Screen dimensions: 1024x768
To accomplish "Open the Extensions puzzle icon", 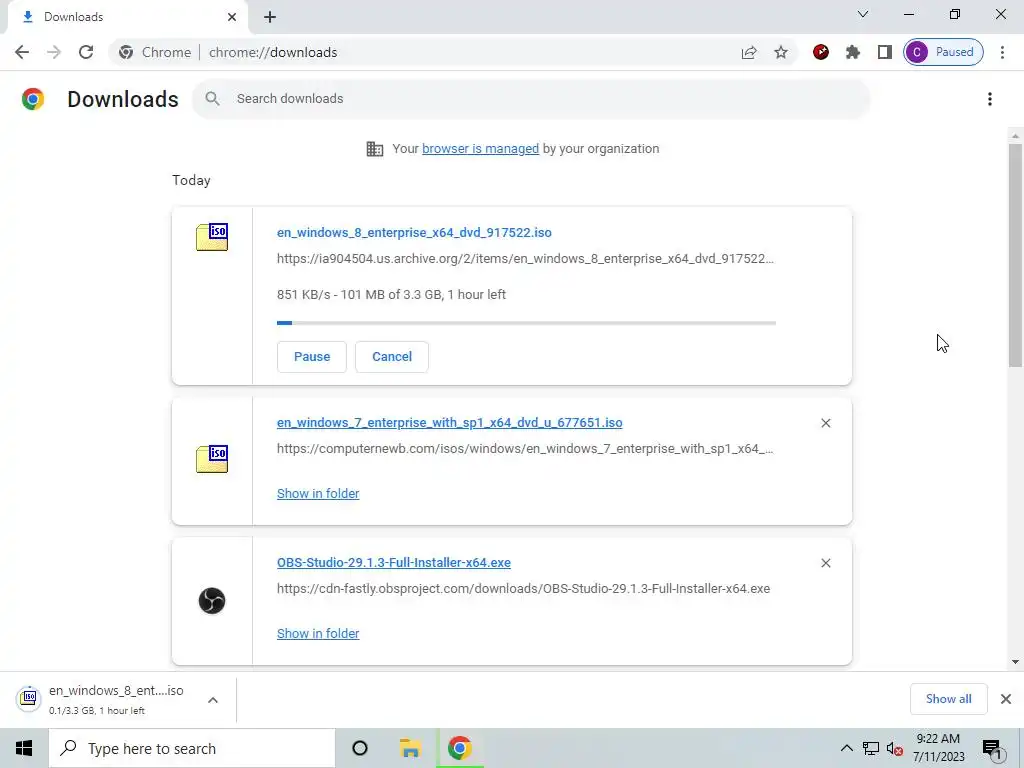I will pyautogui.click(x=853, y=52).
